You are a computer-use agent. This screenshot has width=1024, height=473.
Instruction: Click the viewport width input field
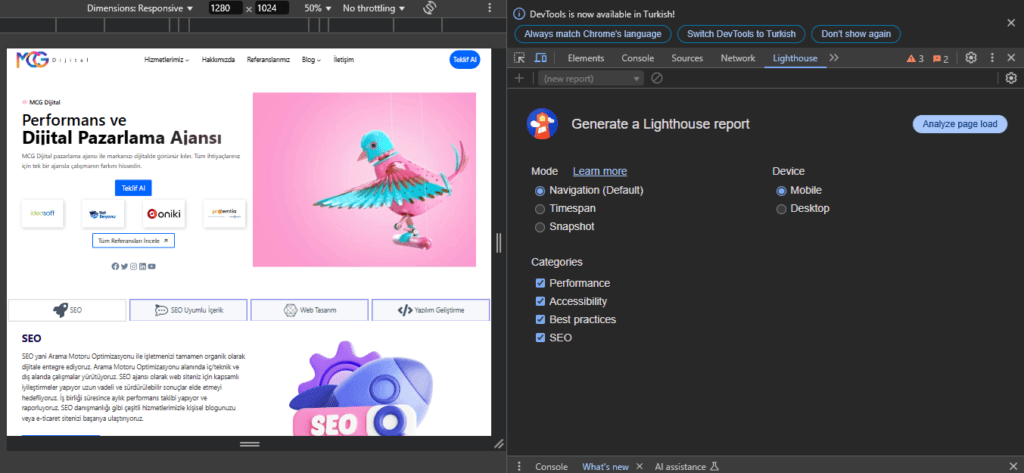(223, 8)
